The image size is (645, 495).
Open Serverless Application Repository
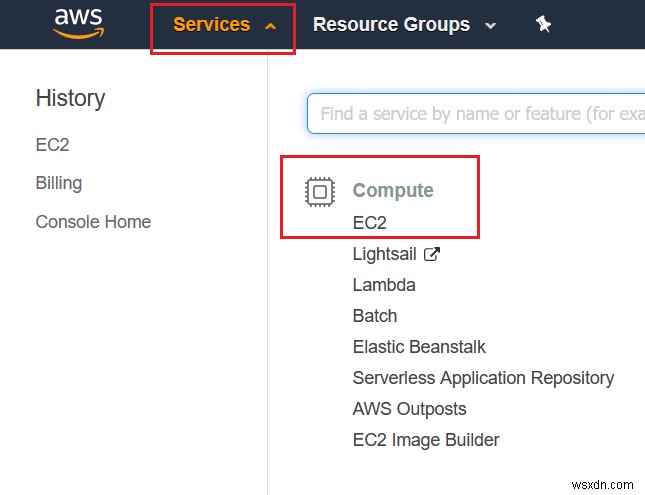click(x=483, y=378)
